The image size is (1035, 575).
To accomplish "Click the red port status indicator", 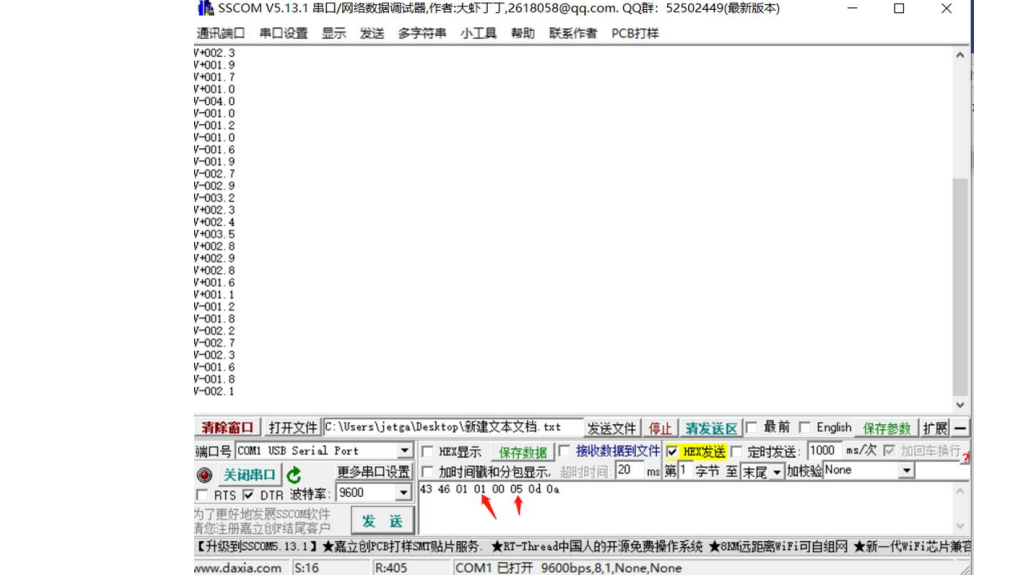I will [204, 474].
